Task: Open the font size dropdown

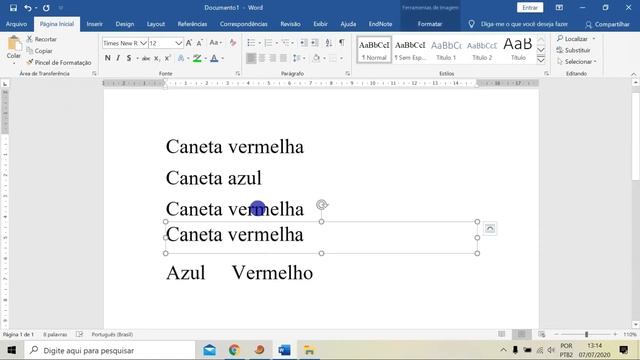Action: click(x=178, y=43)
